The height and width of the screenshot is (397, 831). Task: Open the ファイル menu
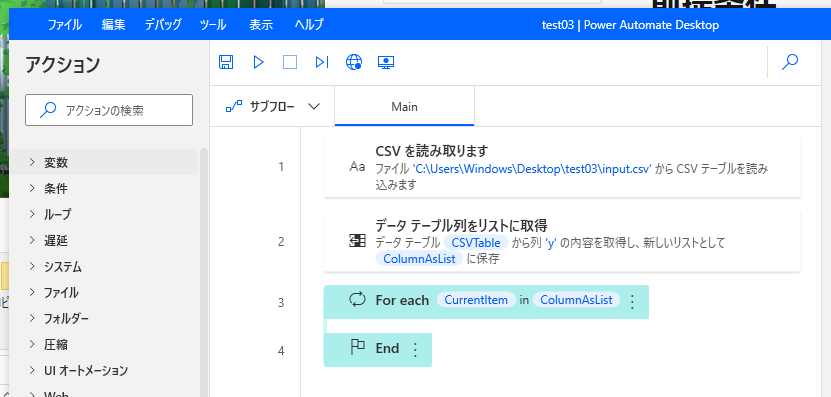click(65, 24)
